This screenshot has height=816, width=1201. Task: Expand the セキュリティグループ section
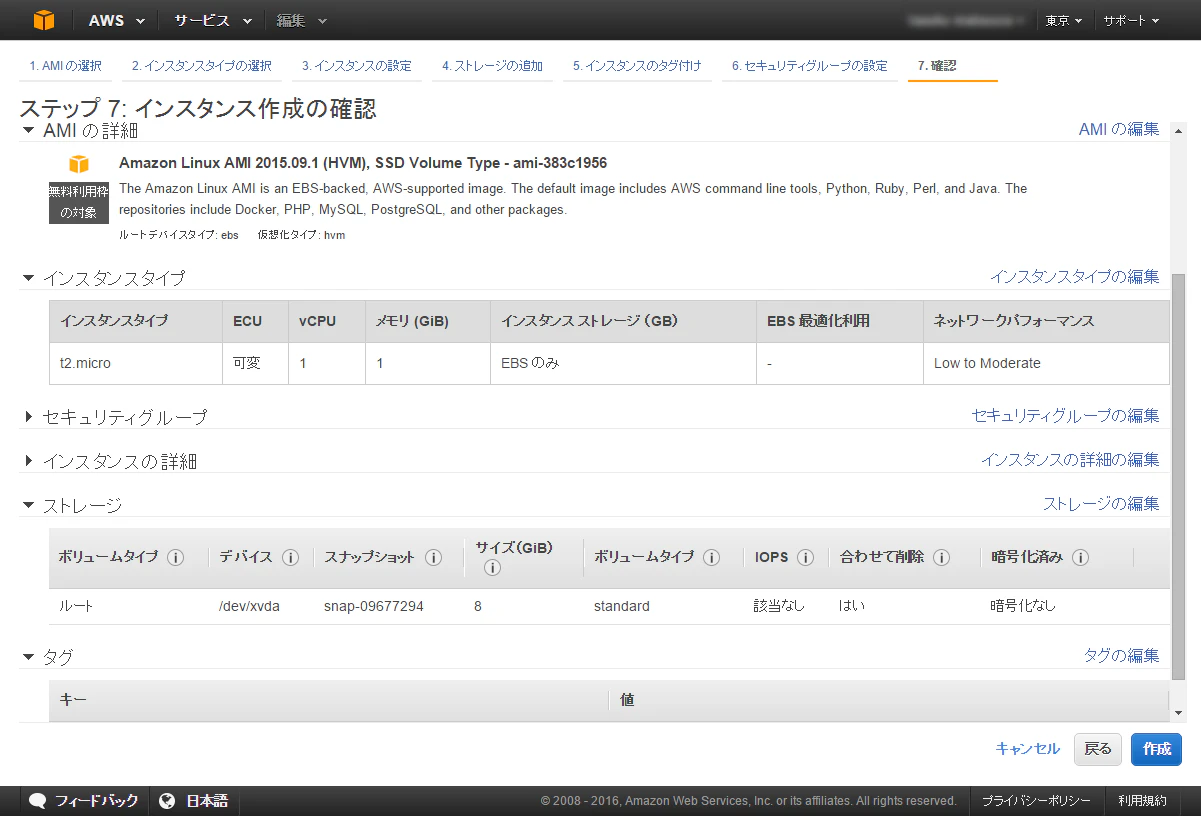click(x=28, y=416)
